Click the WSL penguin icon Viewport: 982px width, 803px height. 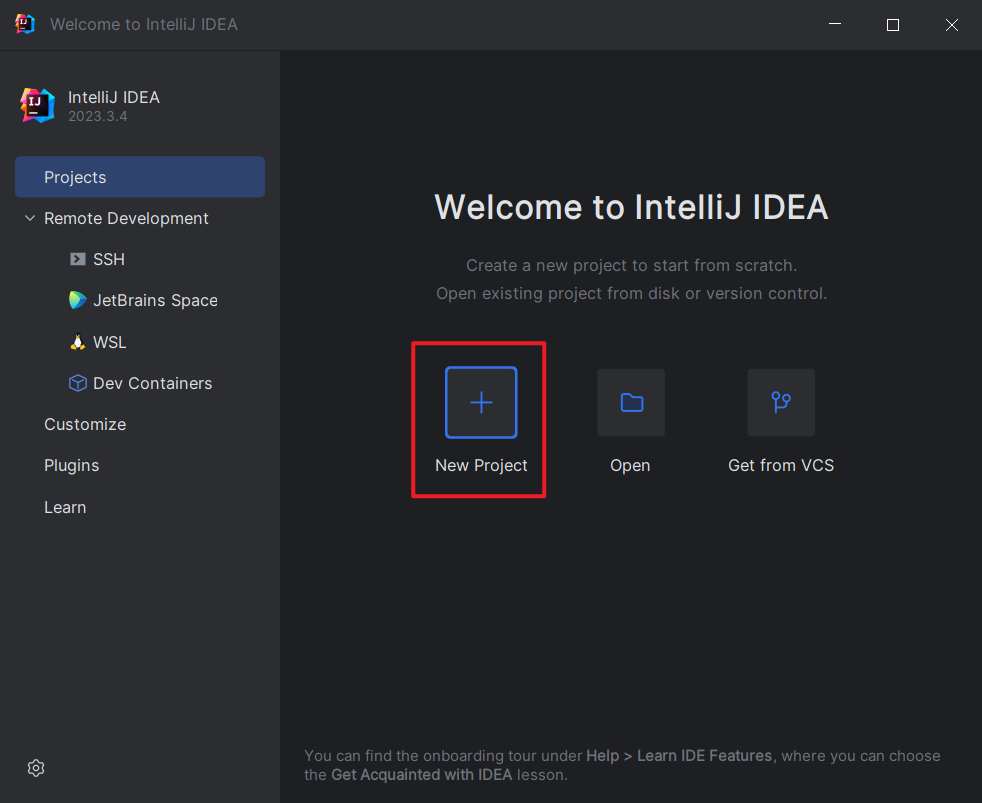77,342
